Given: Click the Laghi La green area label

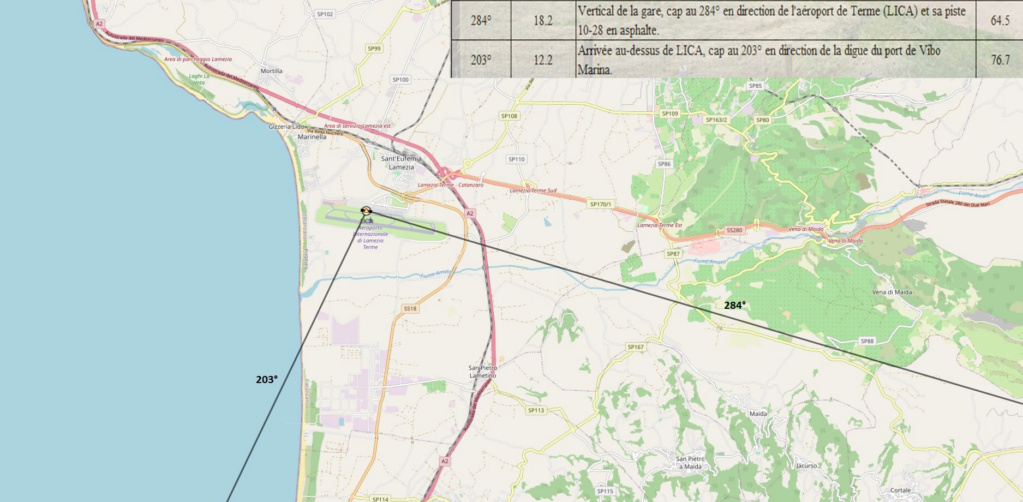Looking at the screenshot, I should [x=199, y=78].
